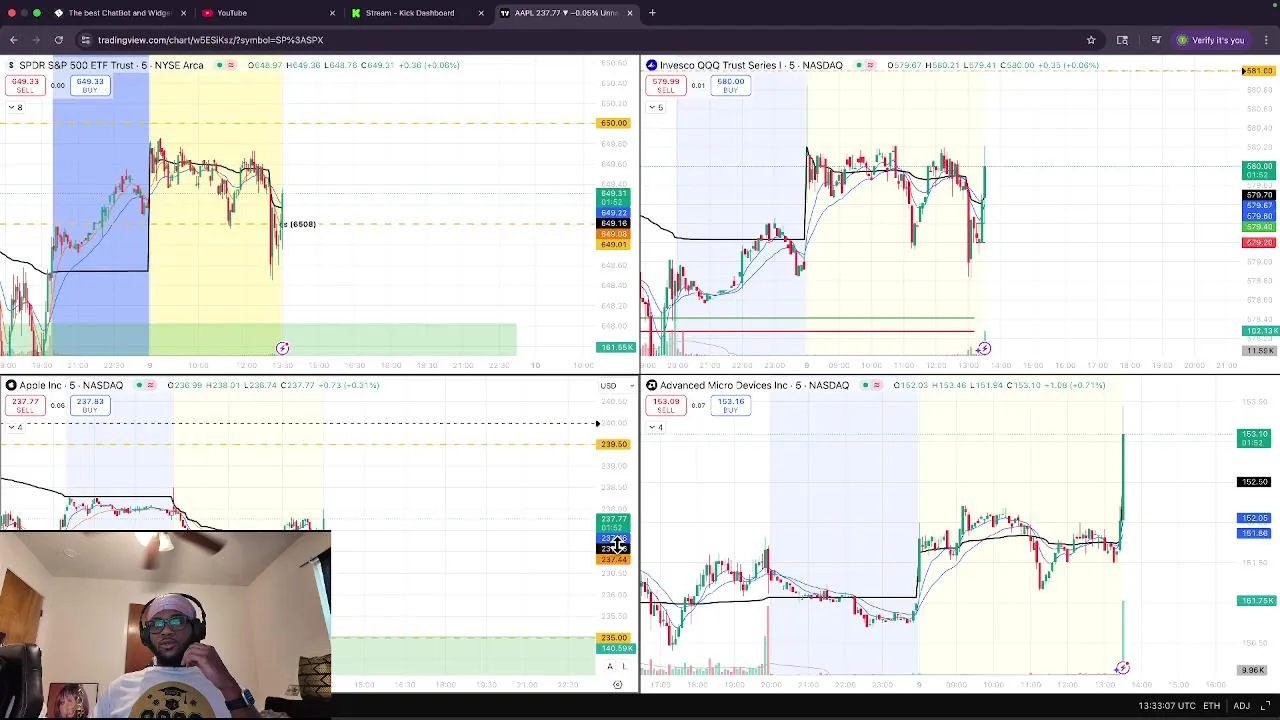
Task: Click Apple Inc 5 NASDAQ title
Action: pos(71,385)
